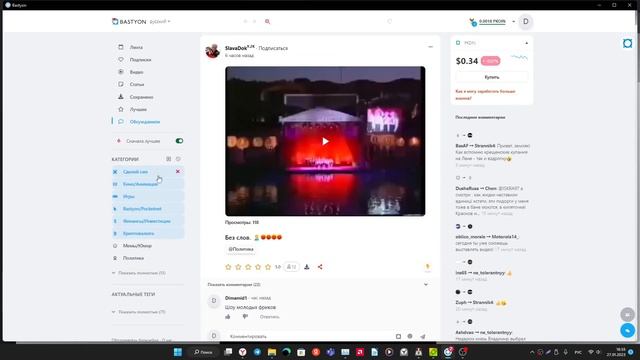Click the red share icon under post

(320, 267)
